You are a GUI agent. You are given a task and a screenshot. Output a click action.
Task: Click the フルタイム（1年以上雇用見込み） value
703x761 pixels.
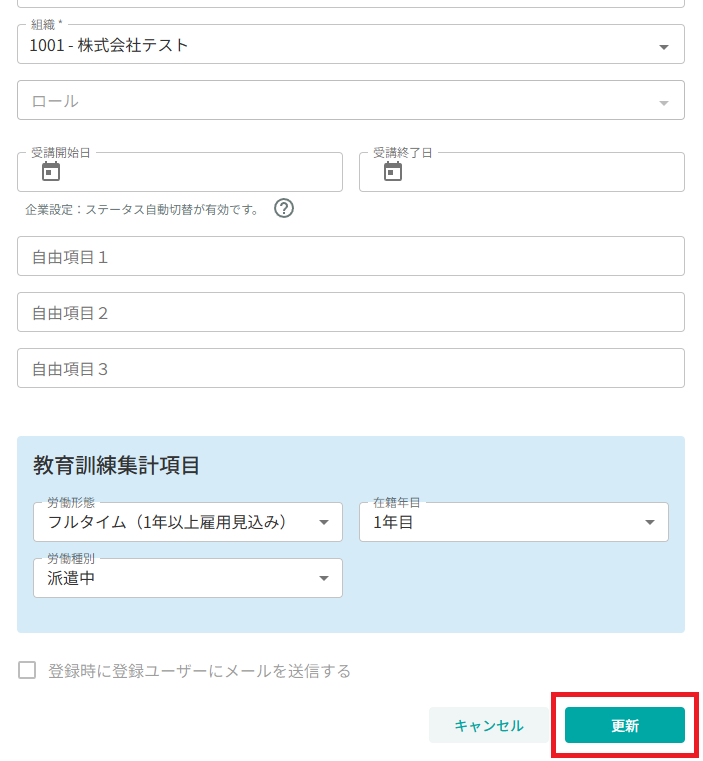(167, 522)
